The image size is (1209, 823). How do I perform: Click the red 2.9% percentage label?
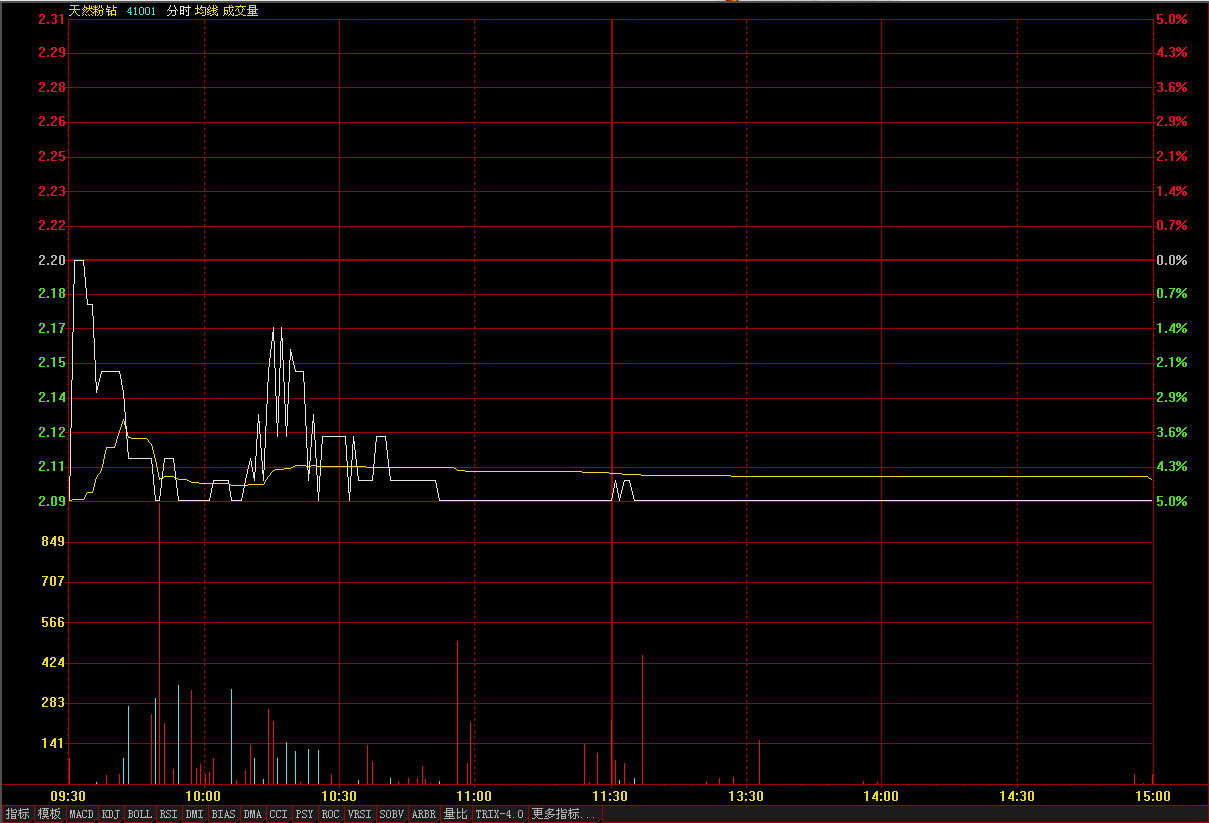1172,121
